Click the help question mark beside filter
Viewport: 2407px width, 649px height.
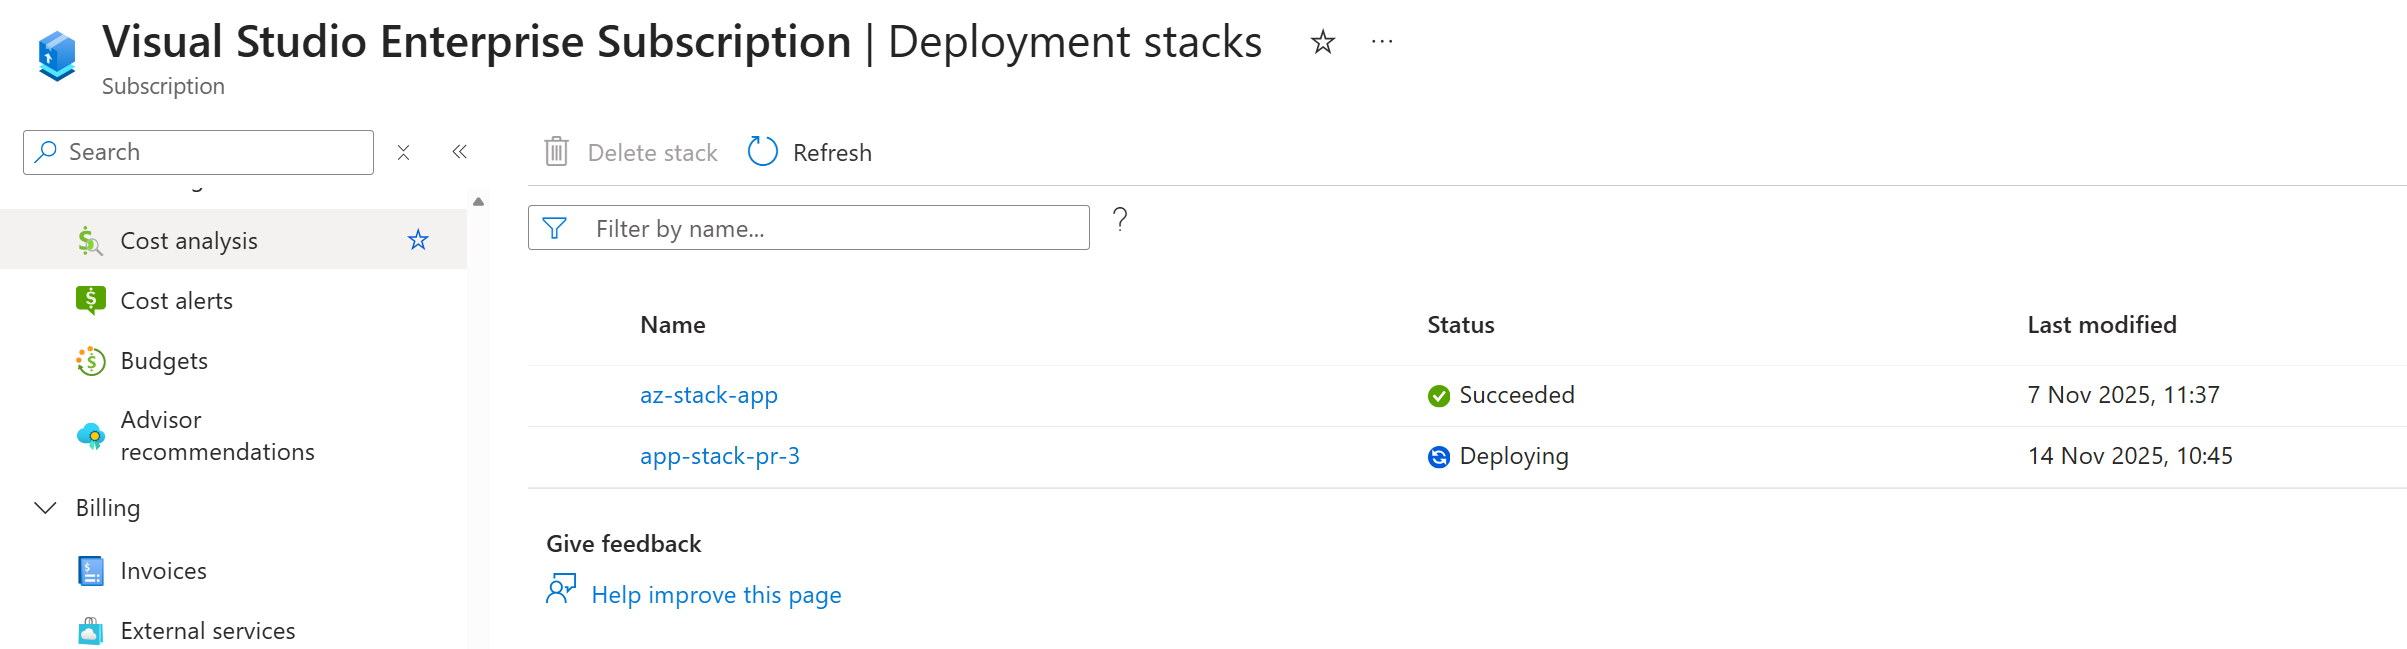coord(1120,219)
